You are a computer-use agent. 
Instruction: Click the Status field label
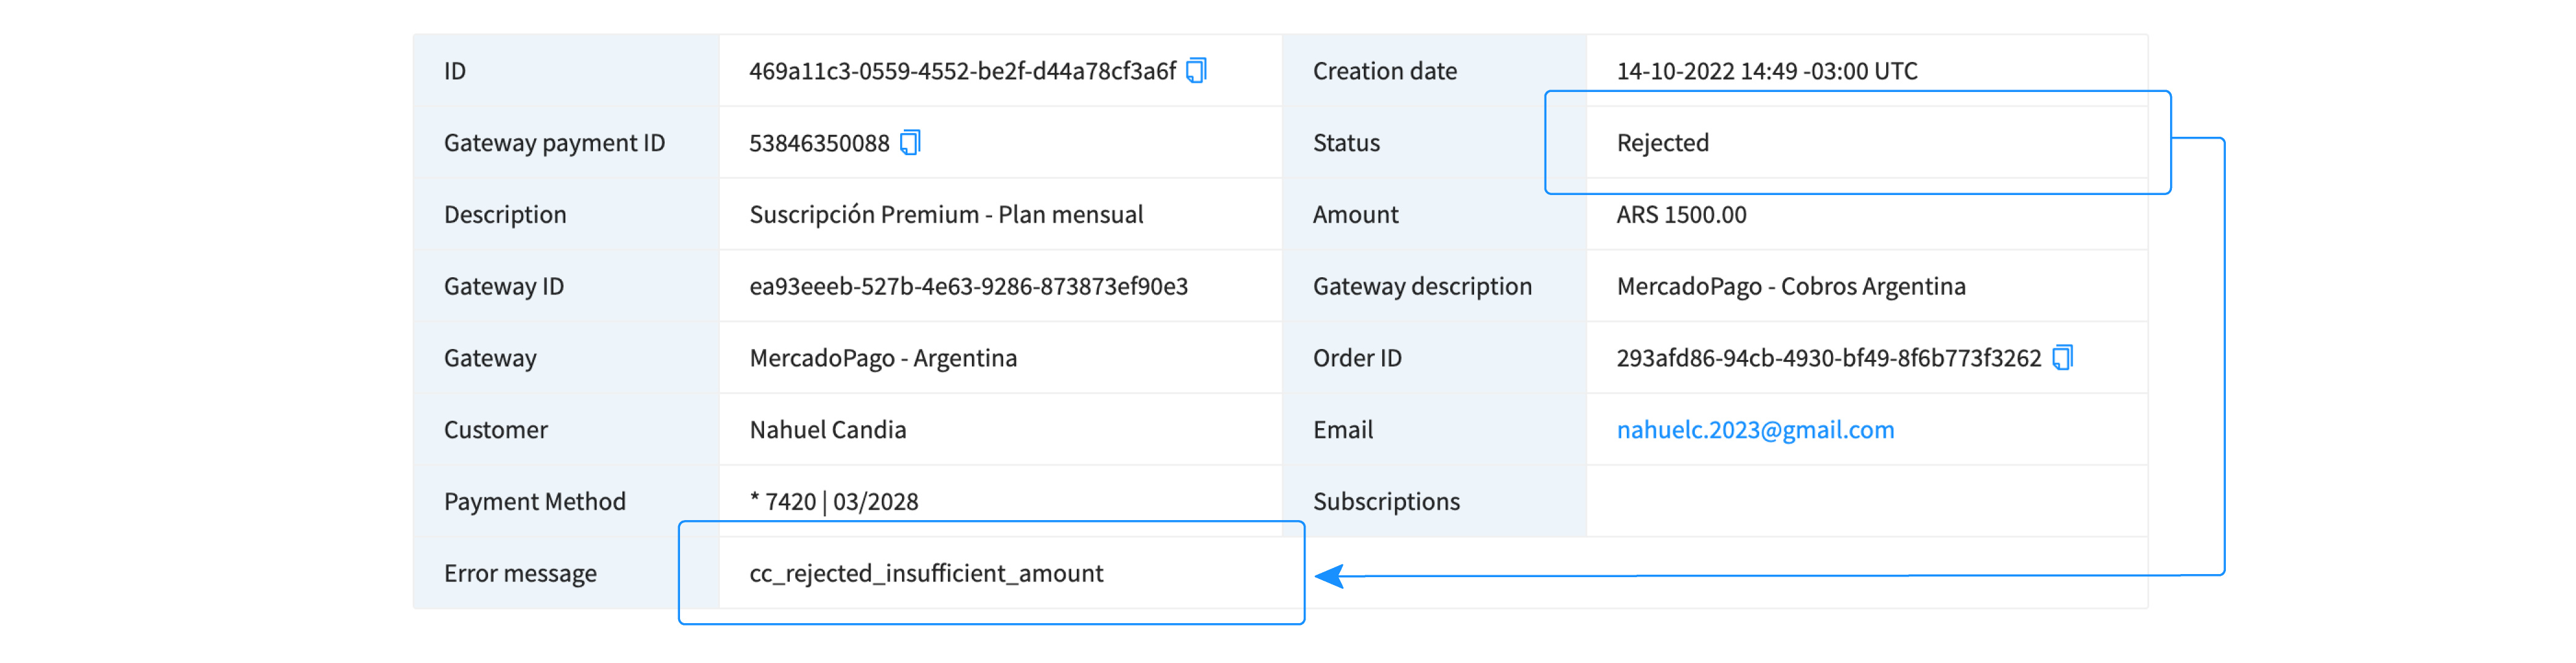pos(1346,143)
